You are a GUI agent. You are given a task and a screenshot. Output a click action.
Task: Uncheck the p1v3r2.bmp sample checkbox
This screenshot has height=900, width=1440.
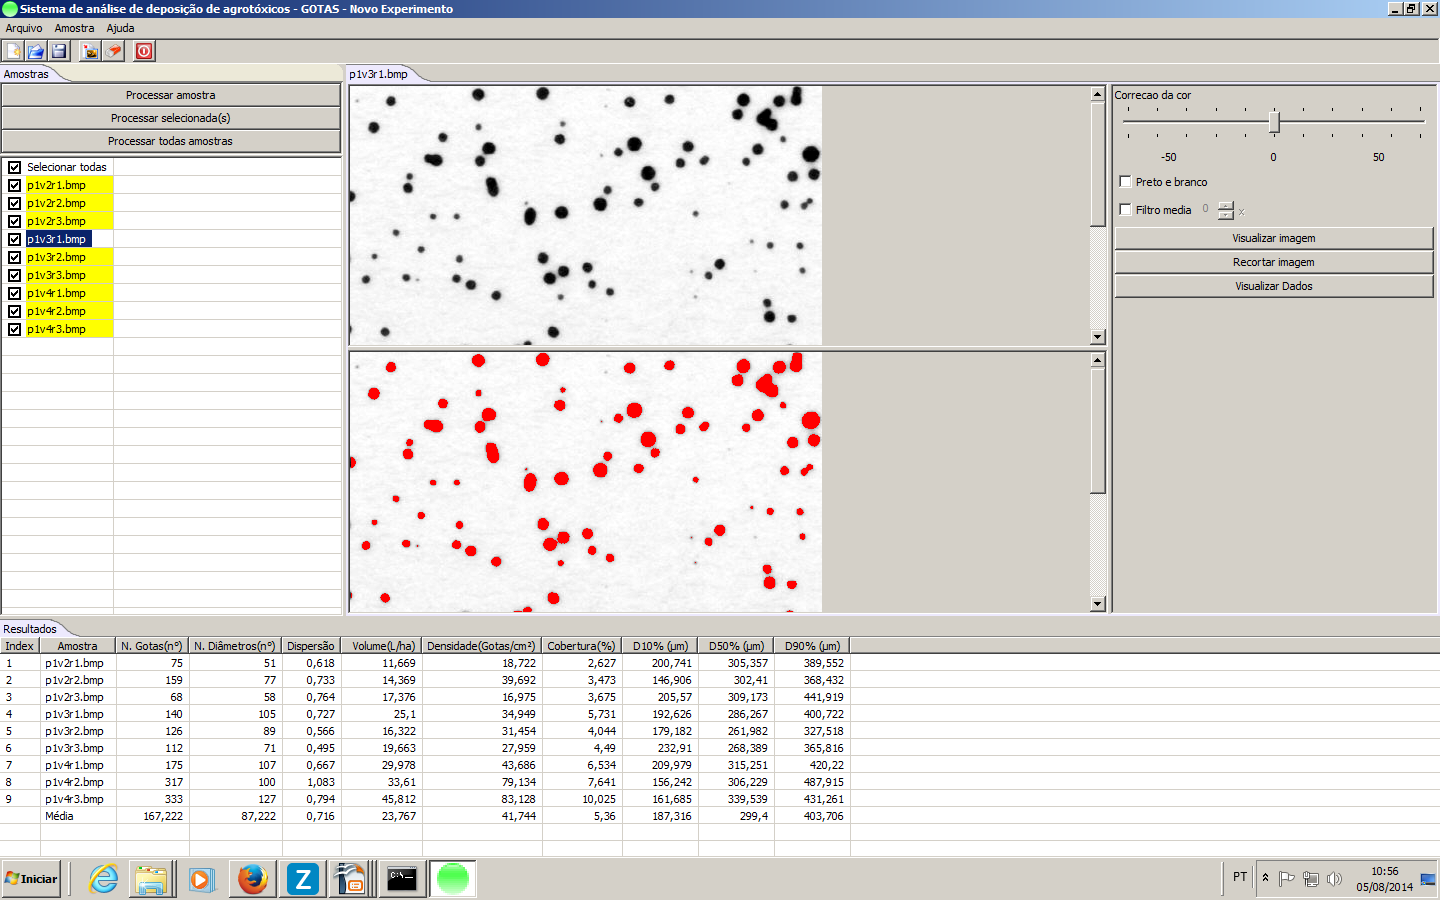pyautogui.click(x=15, y=257)
